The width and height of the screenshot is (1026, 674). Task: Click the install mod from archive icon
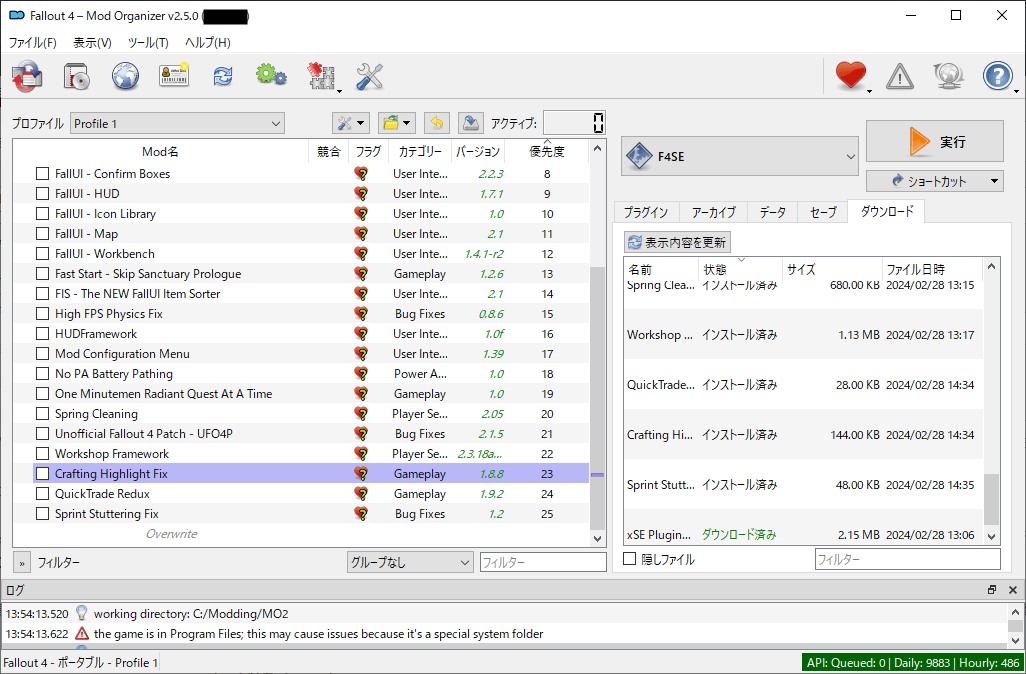(77, 76)
